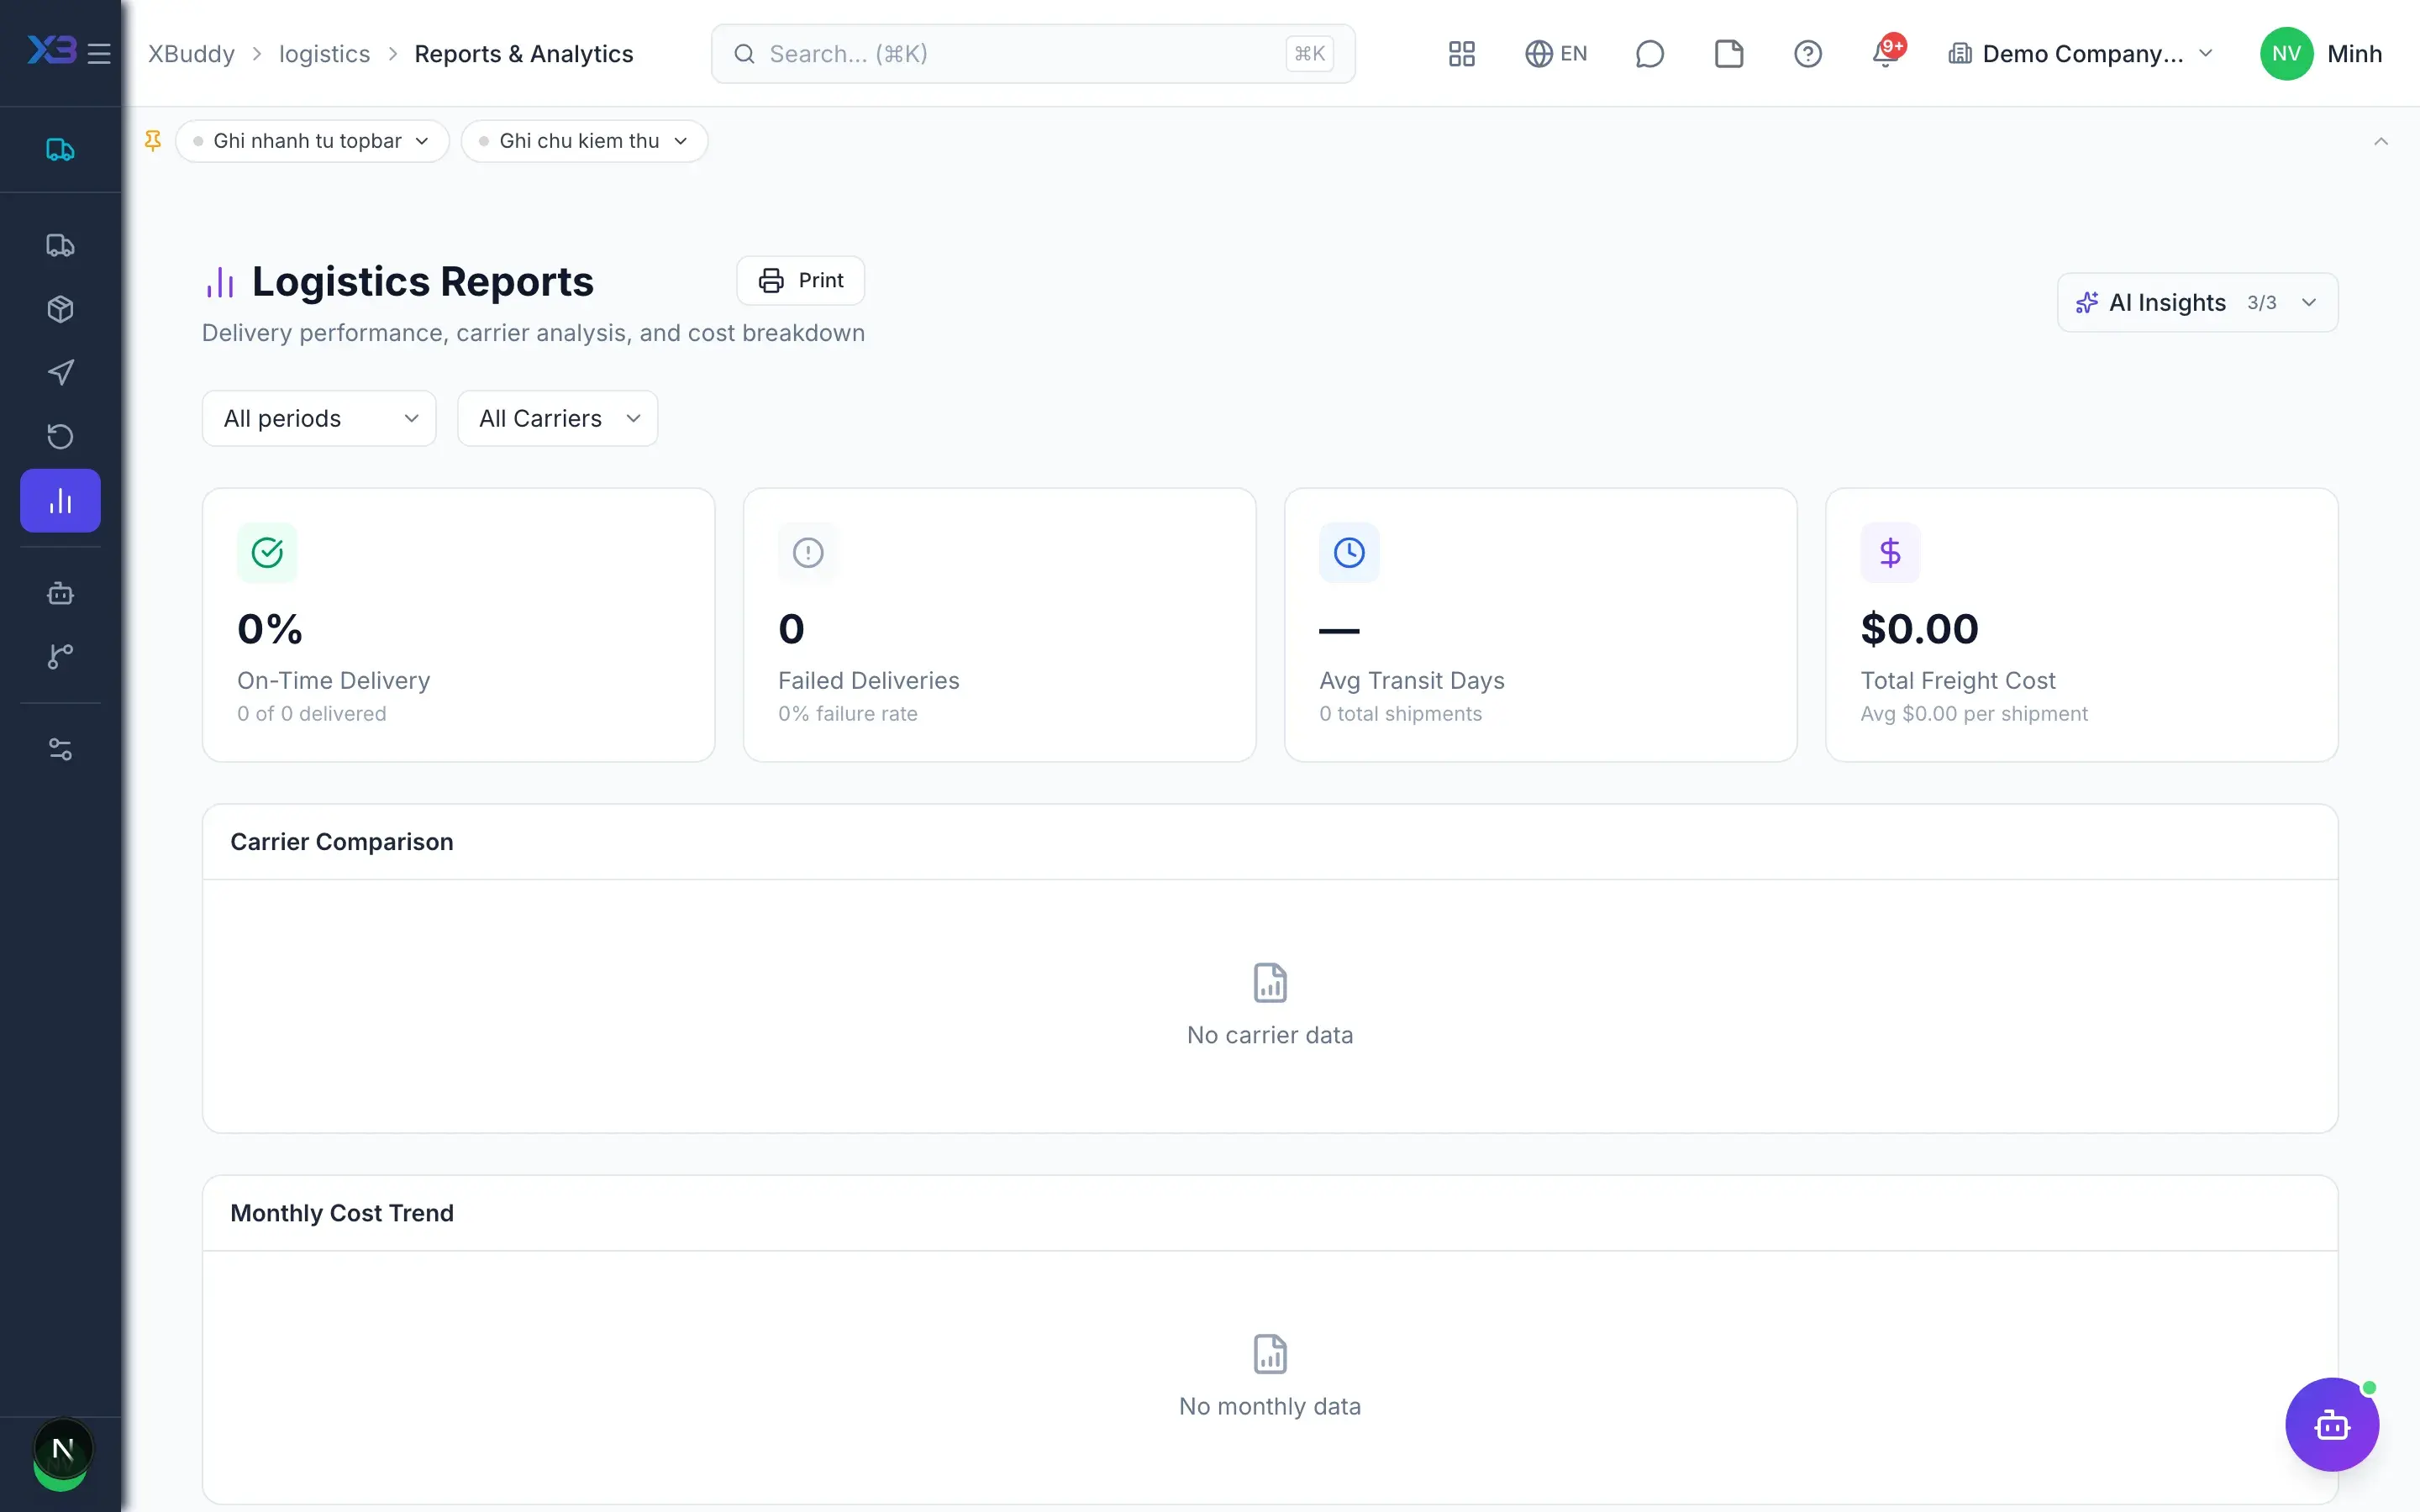The image size is (2420, 1512).
Task: Open the package box sidebar icon
Action: pos(60,309)
